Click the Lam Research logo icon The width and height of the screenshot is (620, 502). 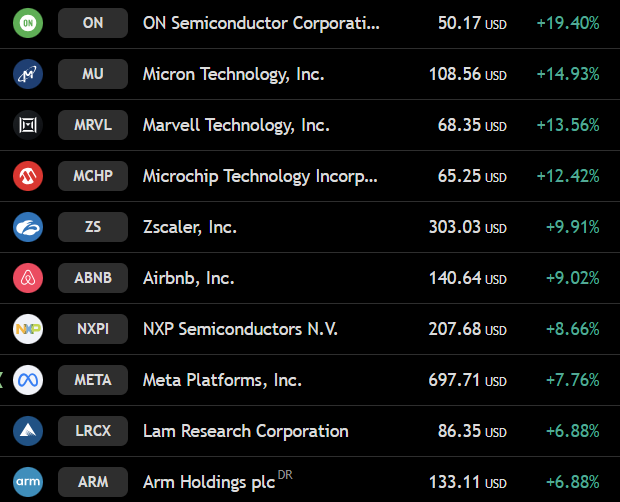tap(28, 431)
